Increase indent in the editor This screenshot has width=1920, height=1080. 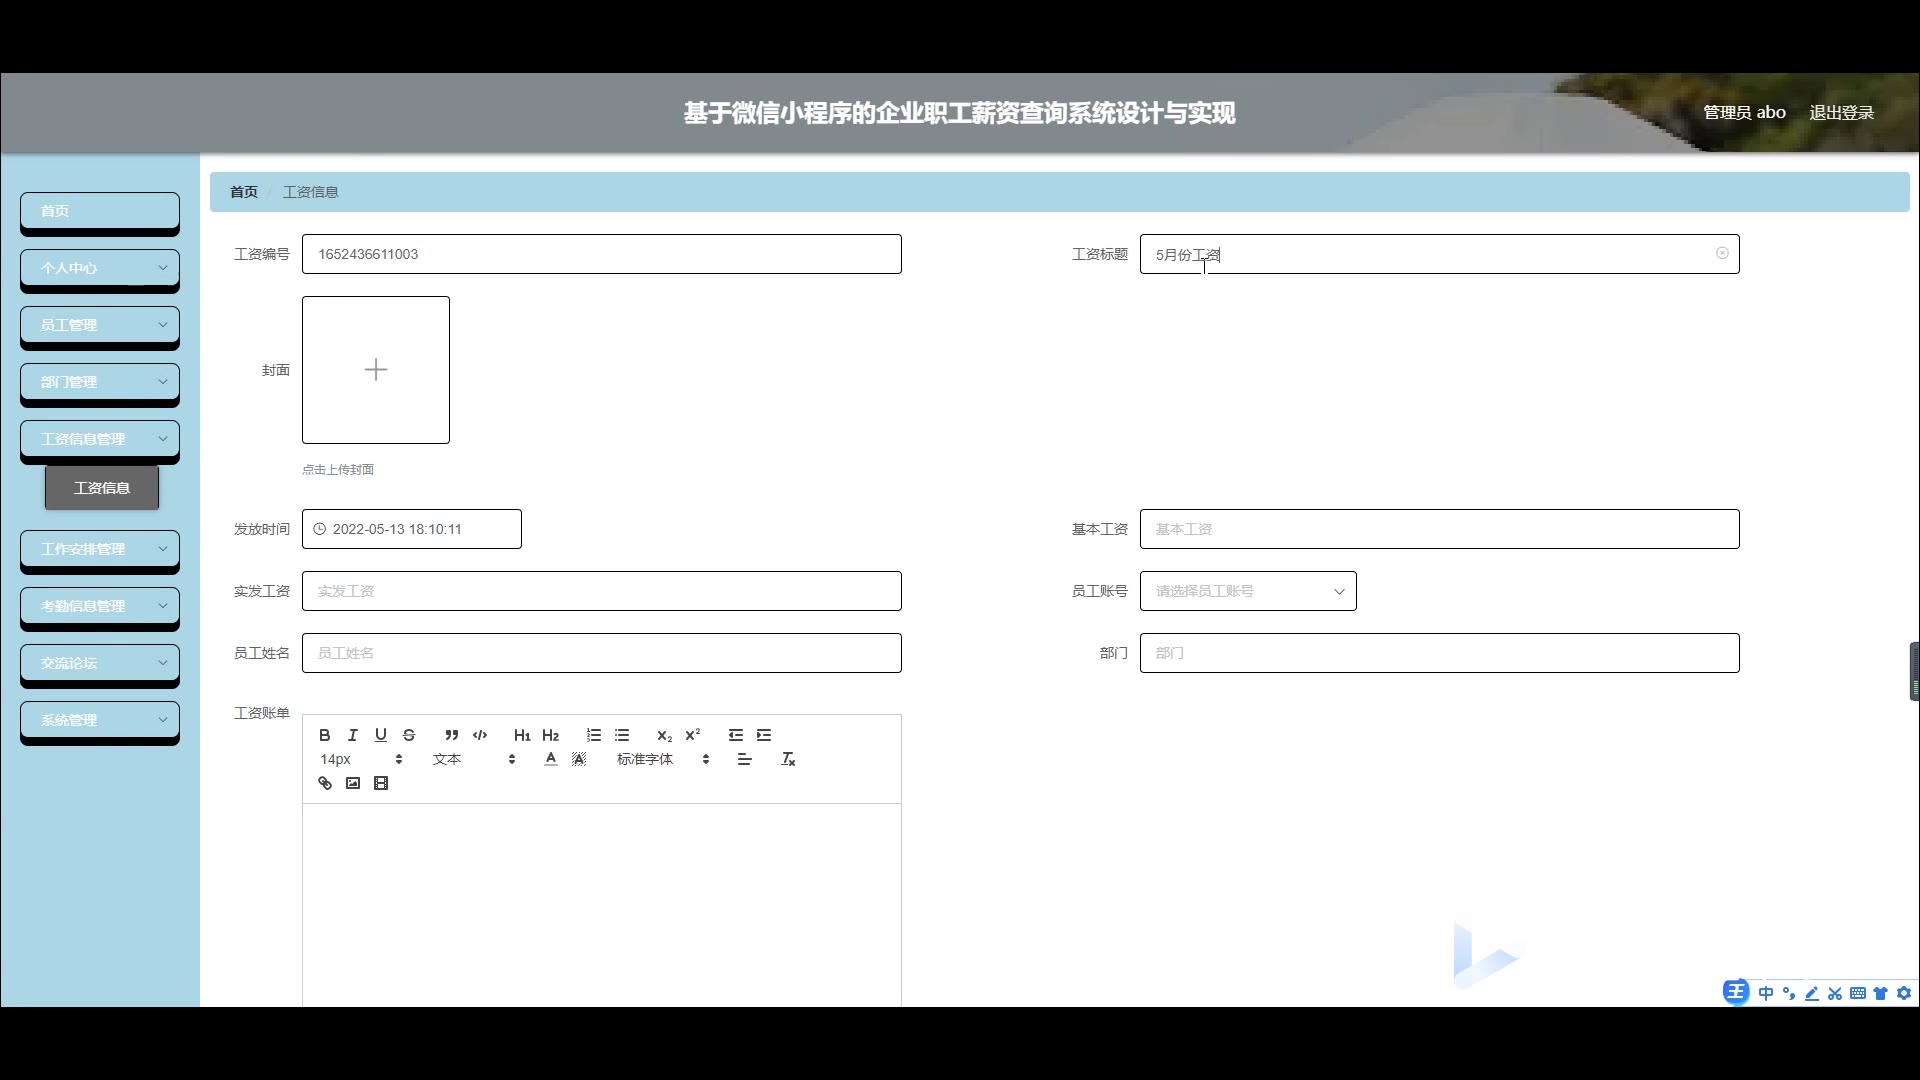764,735
